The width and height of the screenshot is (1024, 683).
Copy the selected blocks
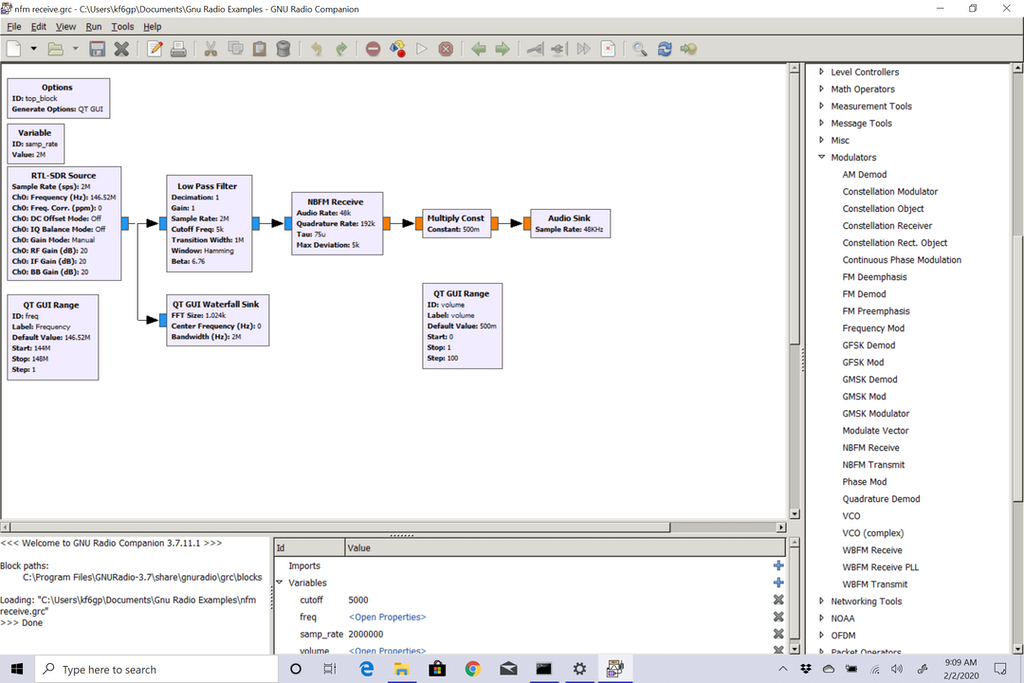[x=235, y=49]
